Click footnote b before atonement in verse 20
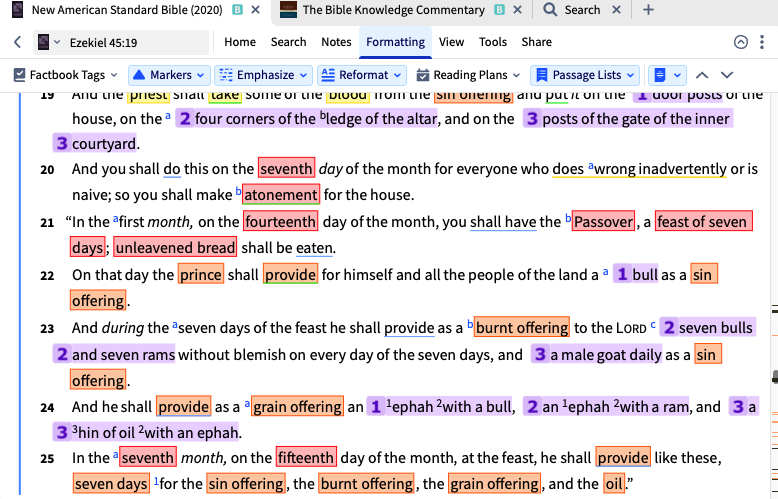The image size is (778, 499). tap(238, 190)
